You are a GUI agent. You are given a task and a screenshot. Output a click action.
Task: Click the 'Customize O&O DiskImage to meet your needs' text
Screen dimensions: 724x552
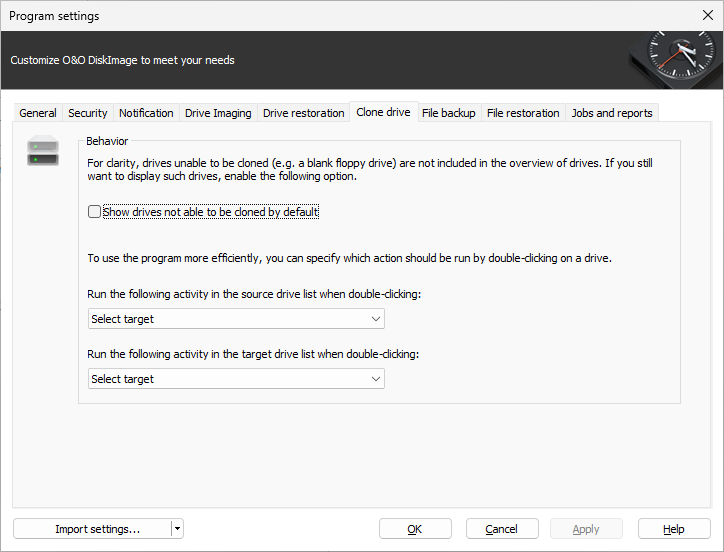(122, 60)
